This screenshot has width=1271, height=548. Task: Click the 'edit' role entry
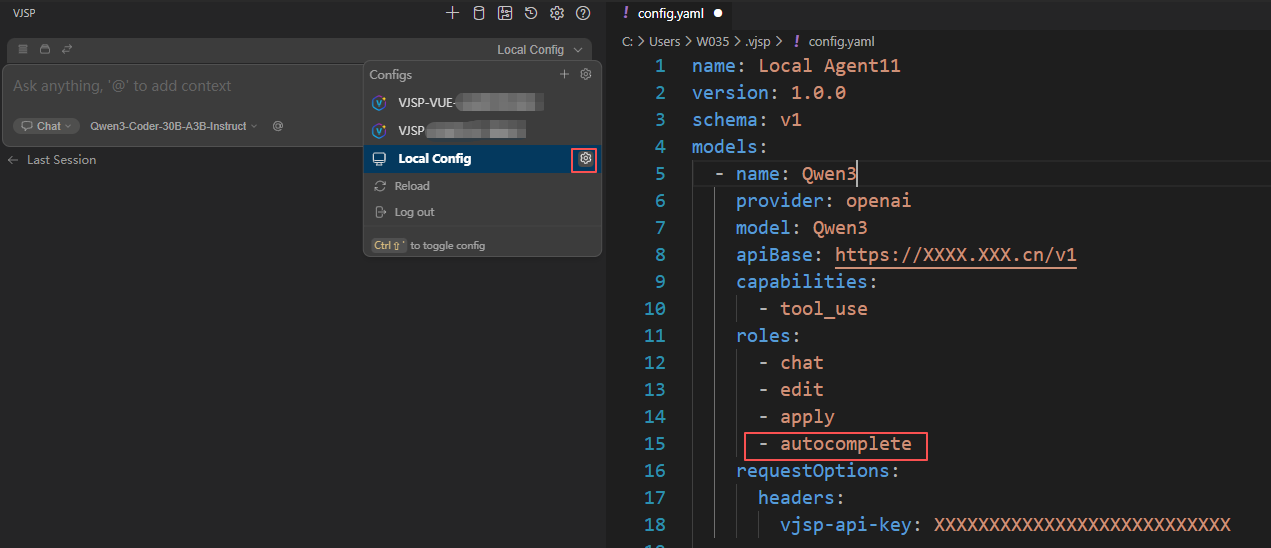tap(802, 390)
